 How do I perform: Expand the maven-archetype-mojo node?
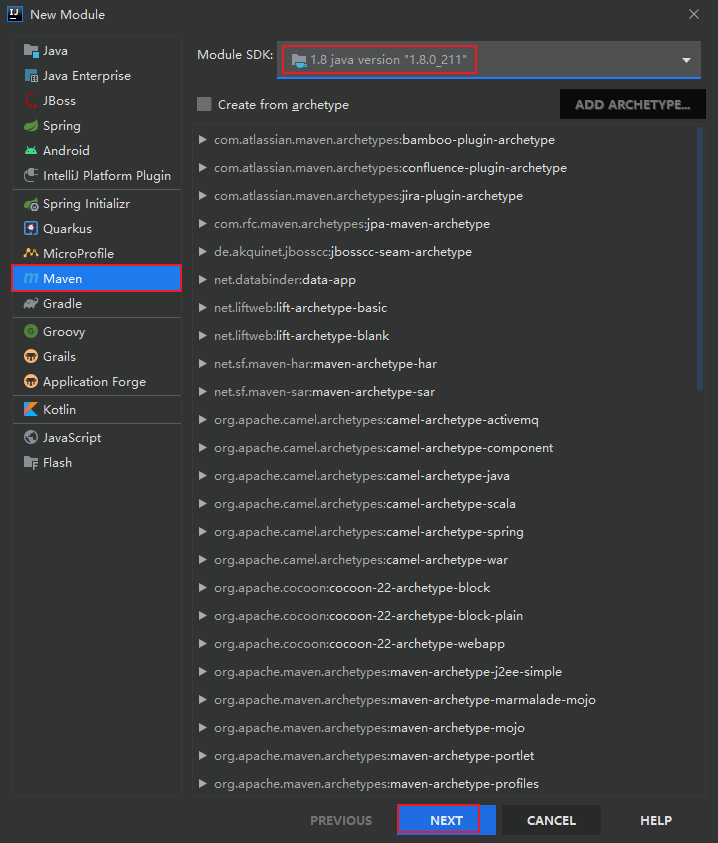(203, 728)
